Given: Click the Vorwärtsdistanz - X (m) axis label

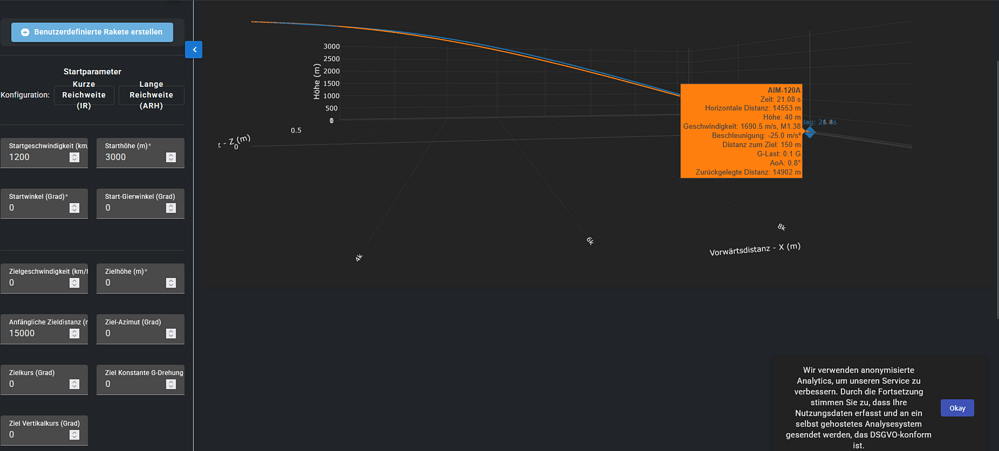Looking at the screenshot, I should tap(755, 249).
